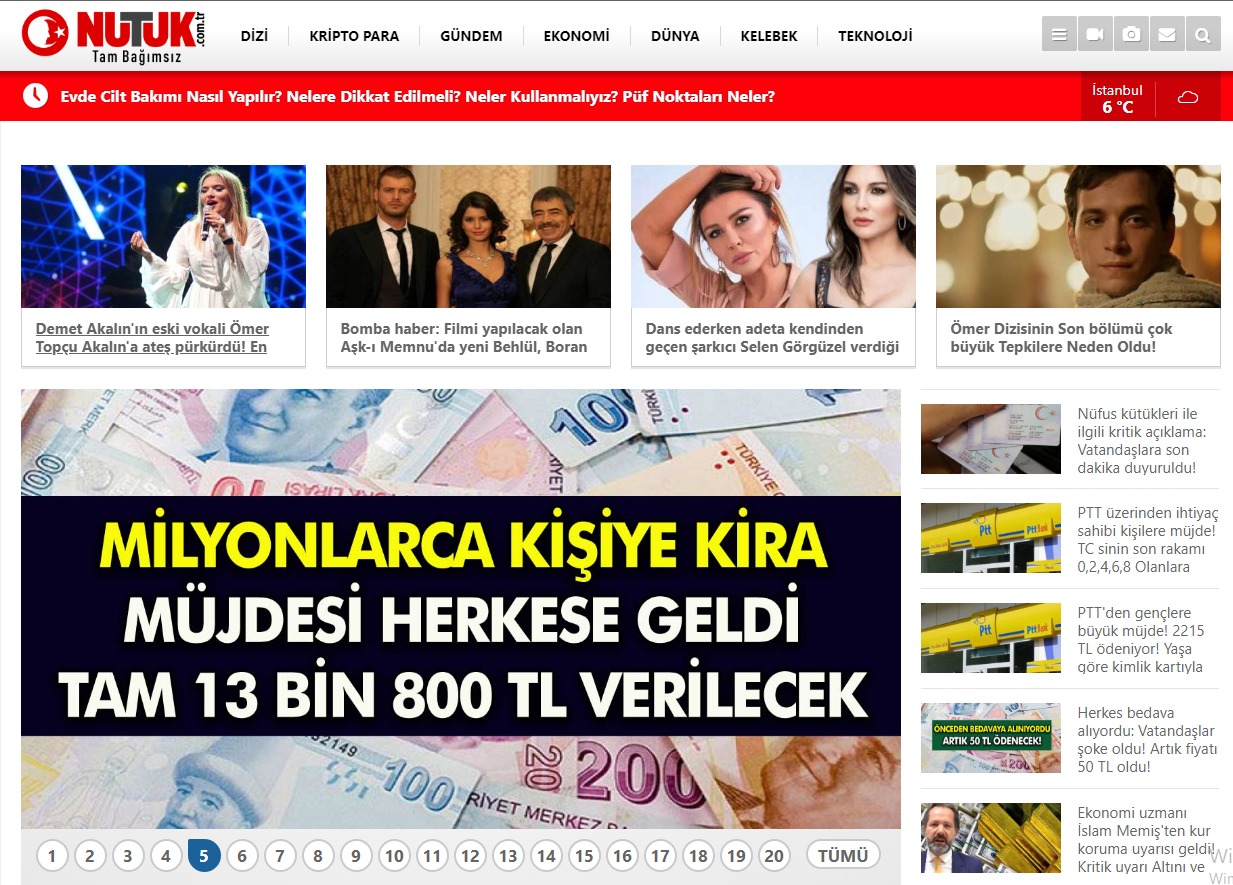Click the clock icon in red ticker
Viewport: 1233px width, 885px height.
pyautogui.click(x=35, y=96)
